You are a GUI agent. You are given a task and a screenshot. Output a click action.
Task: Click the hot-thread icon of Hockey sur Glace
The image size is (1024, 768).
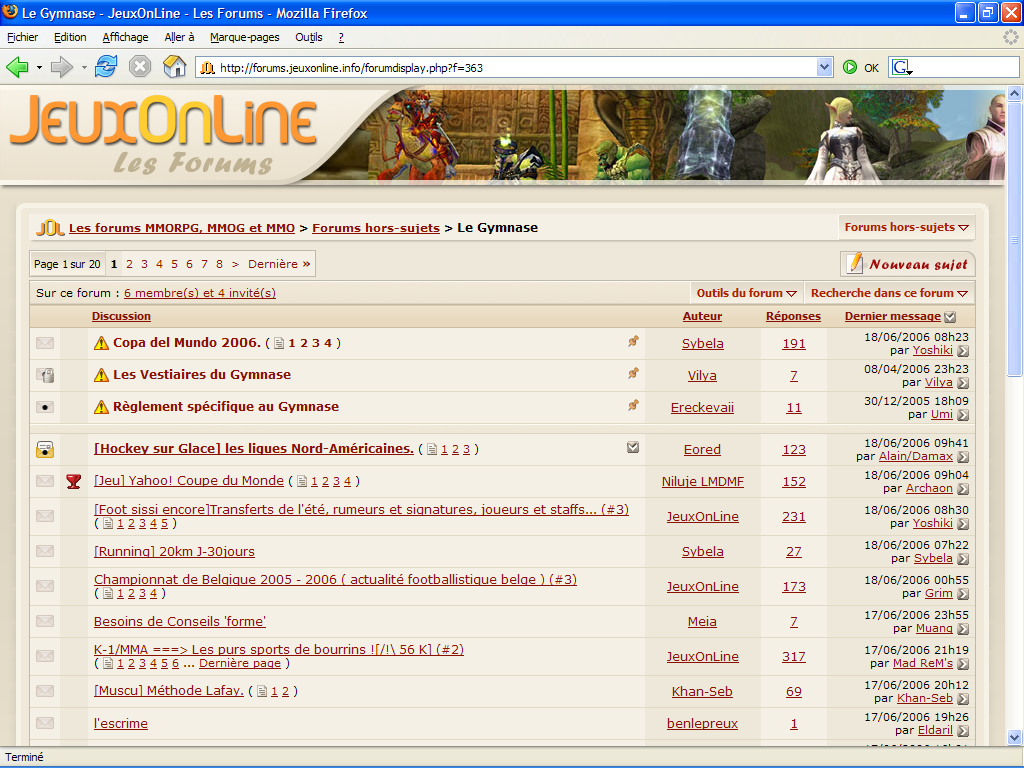45,449
